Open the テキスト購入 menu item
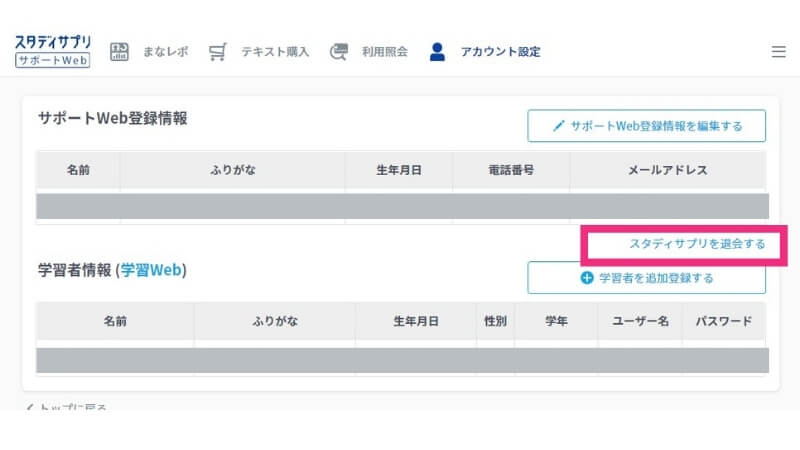 tap(275, 51)
